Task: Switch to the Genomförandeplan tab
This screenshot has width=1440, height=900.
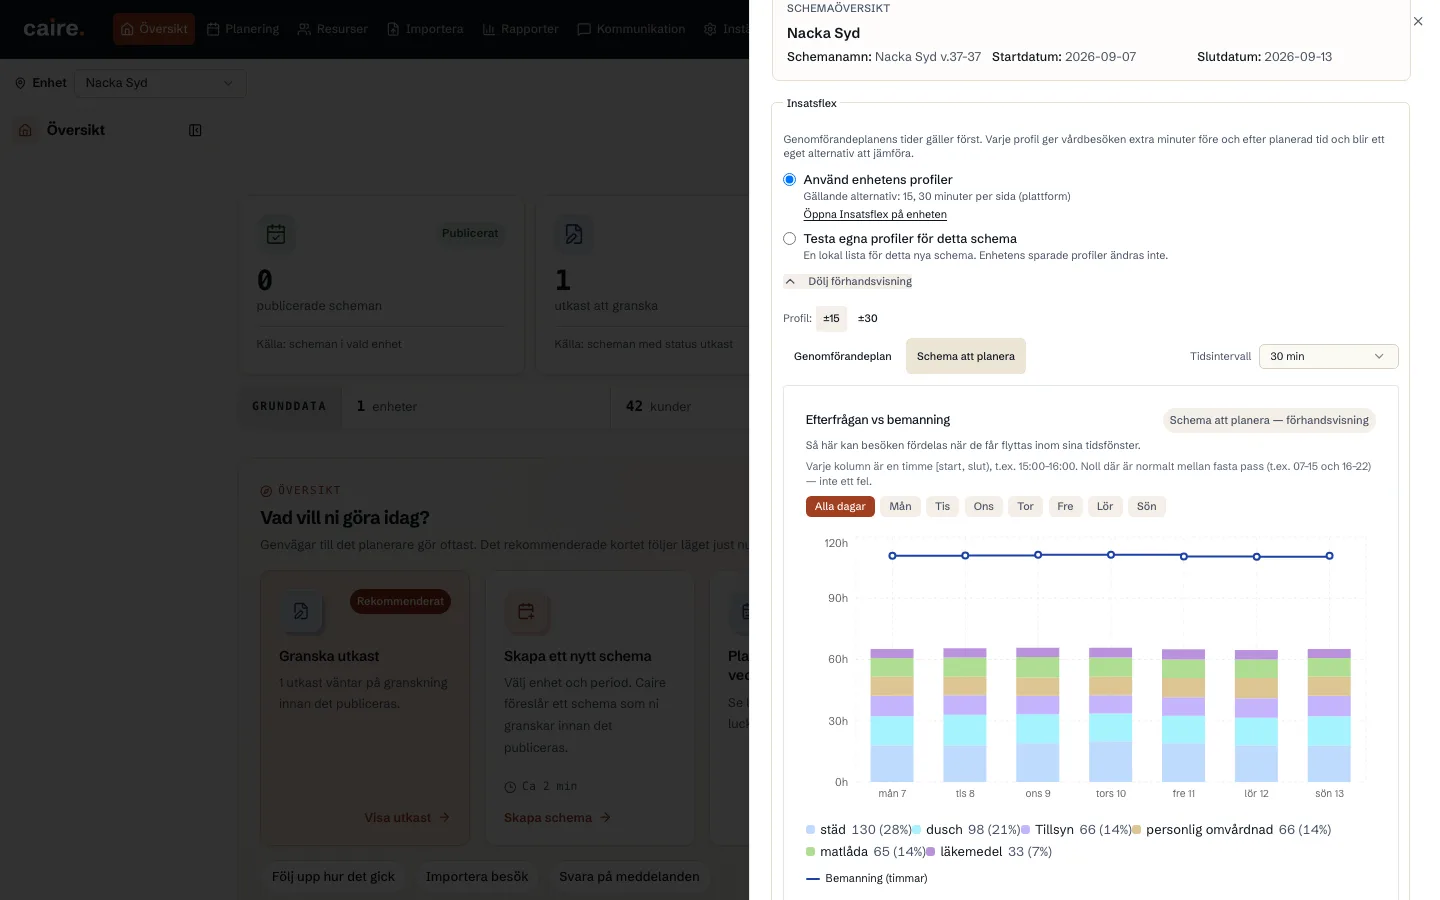Action: (x=842, y=356)
